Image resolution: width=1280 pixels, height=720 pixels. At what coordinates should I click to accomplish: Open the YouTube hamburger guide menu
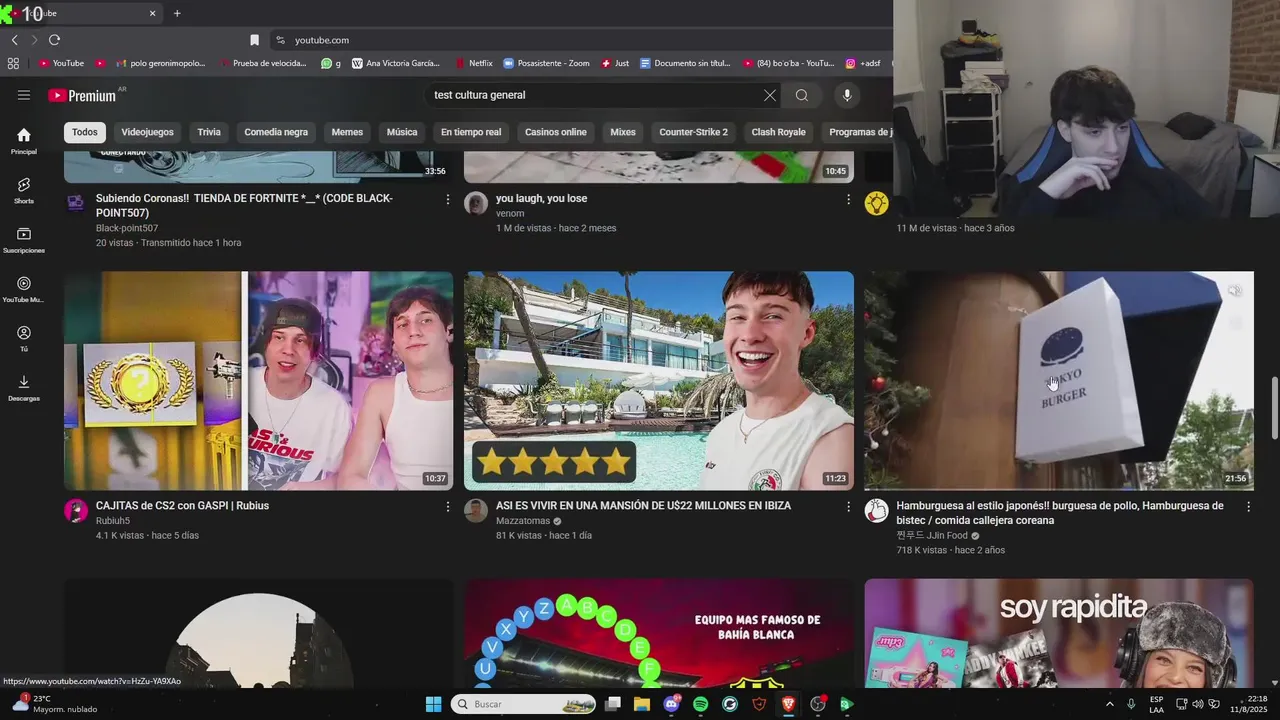click(24, 95)
